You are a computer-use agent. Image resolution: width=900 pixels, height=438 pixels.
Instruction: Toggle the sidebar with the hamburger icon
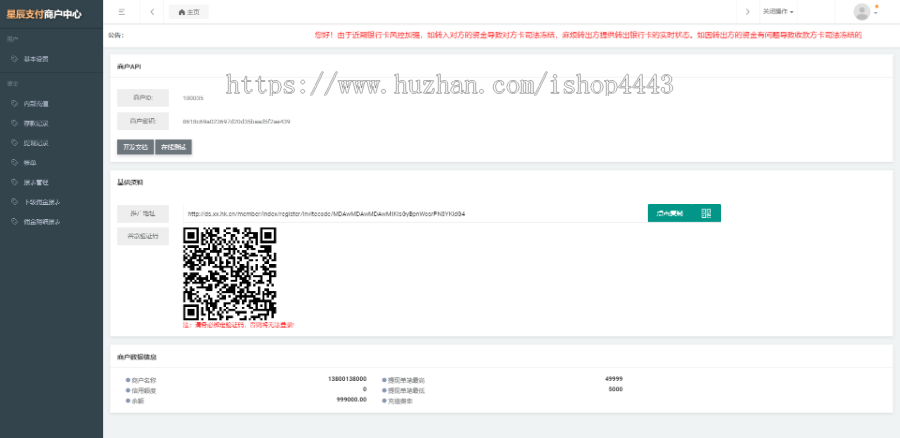coord(122,11)
